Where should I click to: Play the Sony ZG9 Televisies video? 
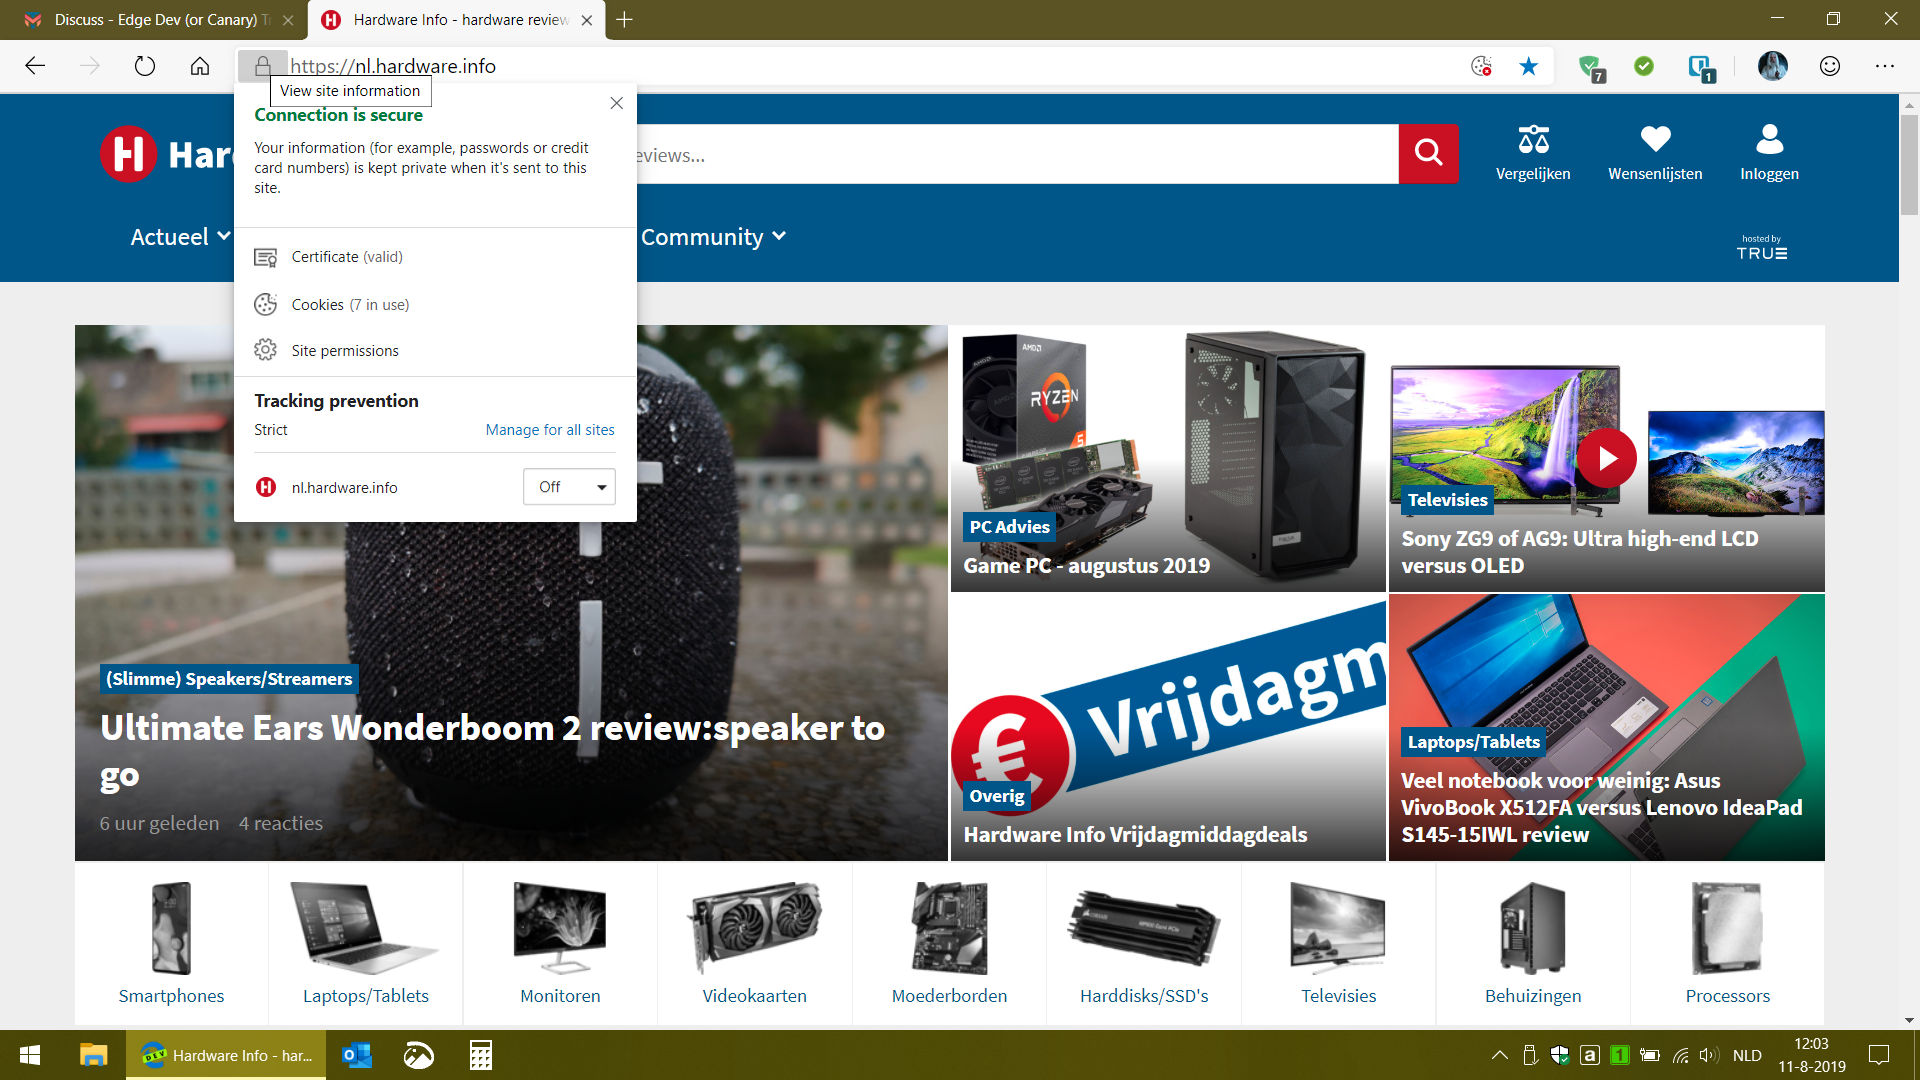pos(1606,458)
